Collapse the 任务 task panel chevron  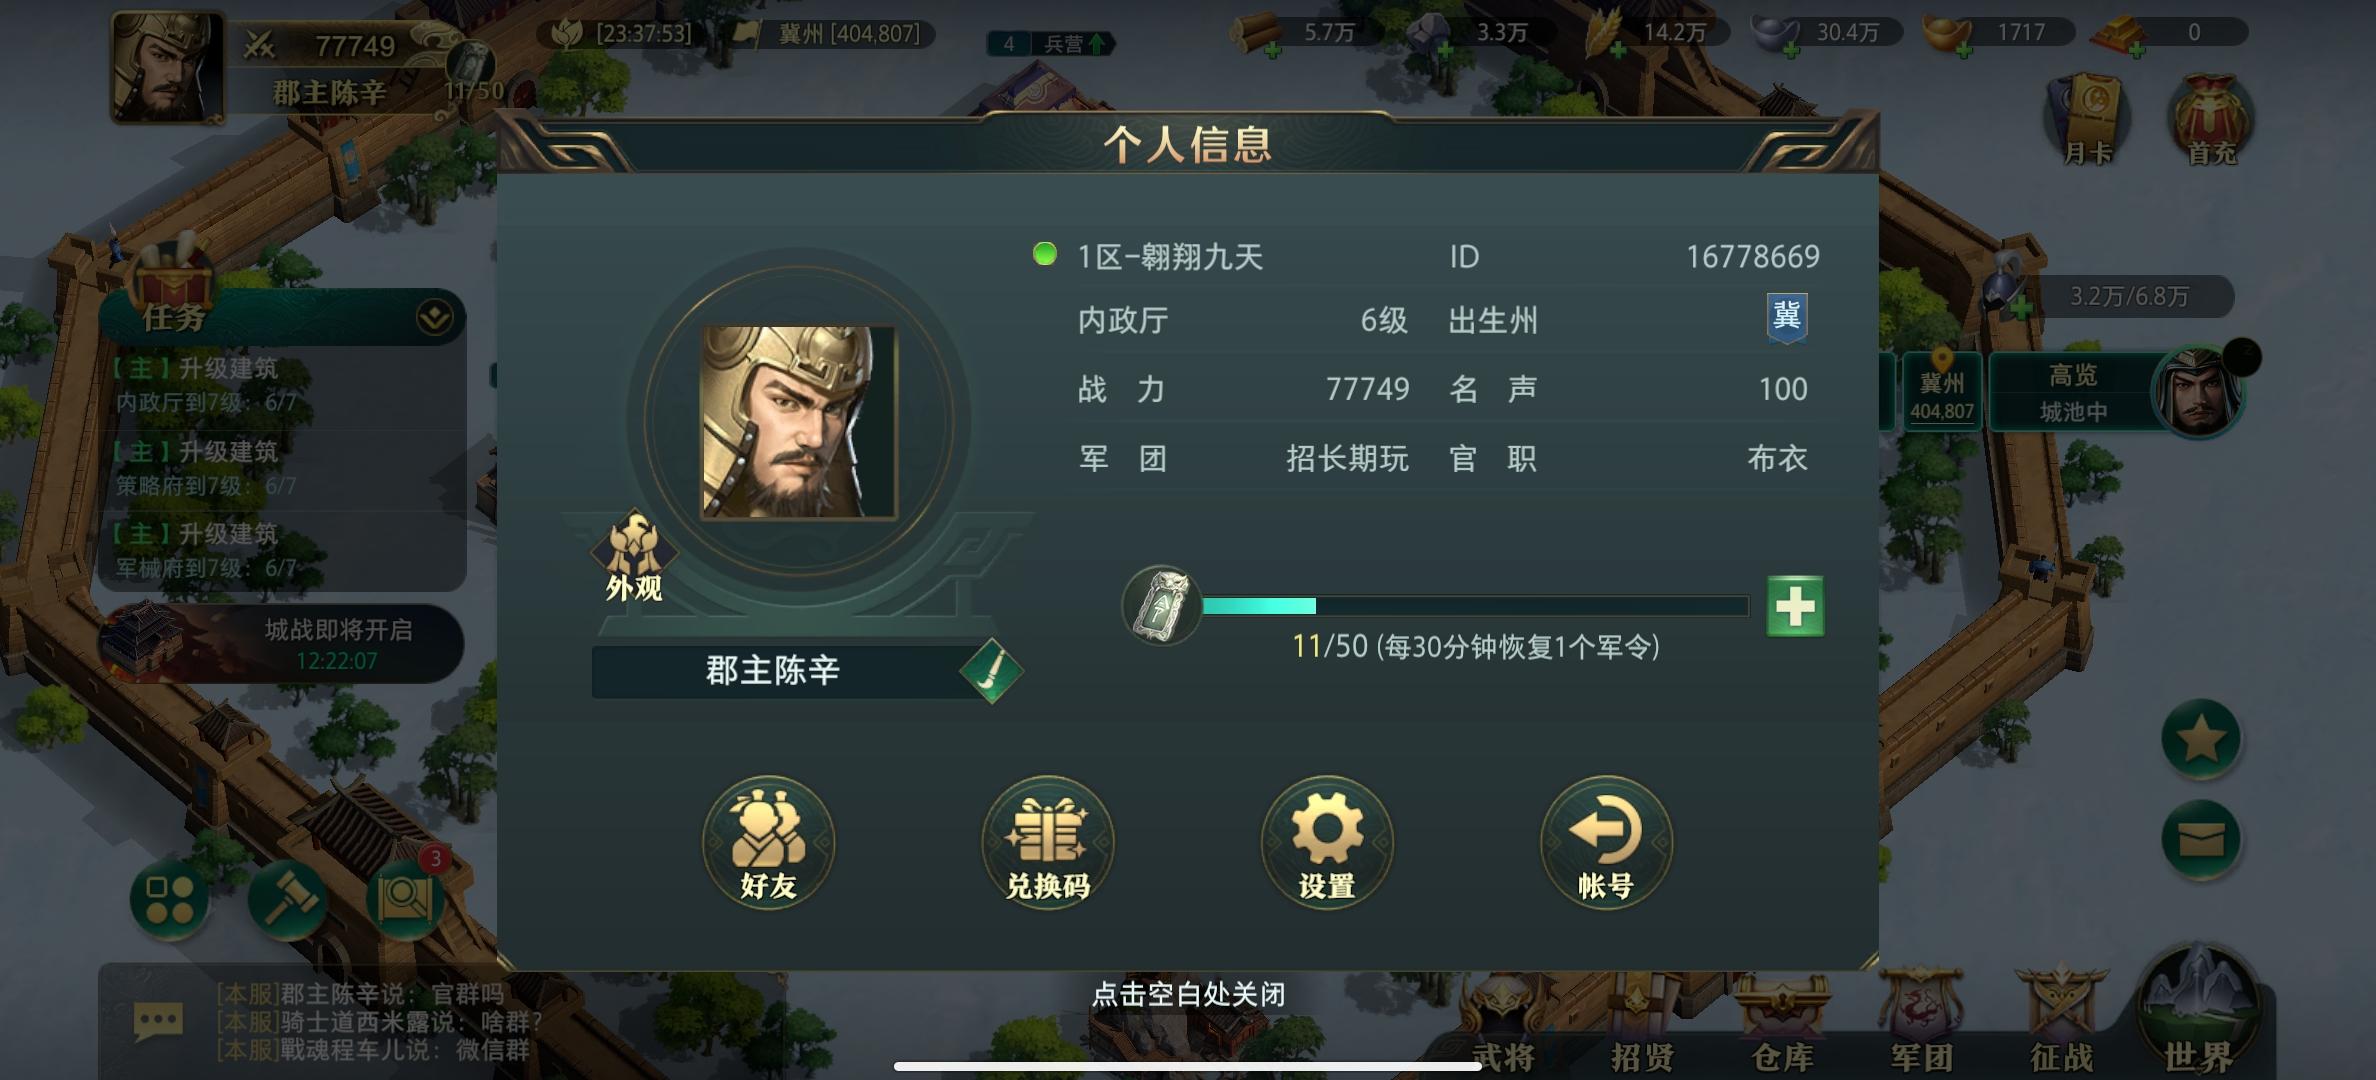point(434,318)
